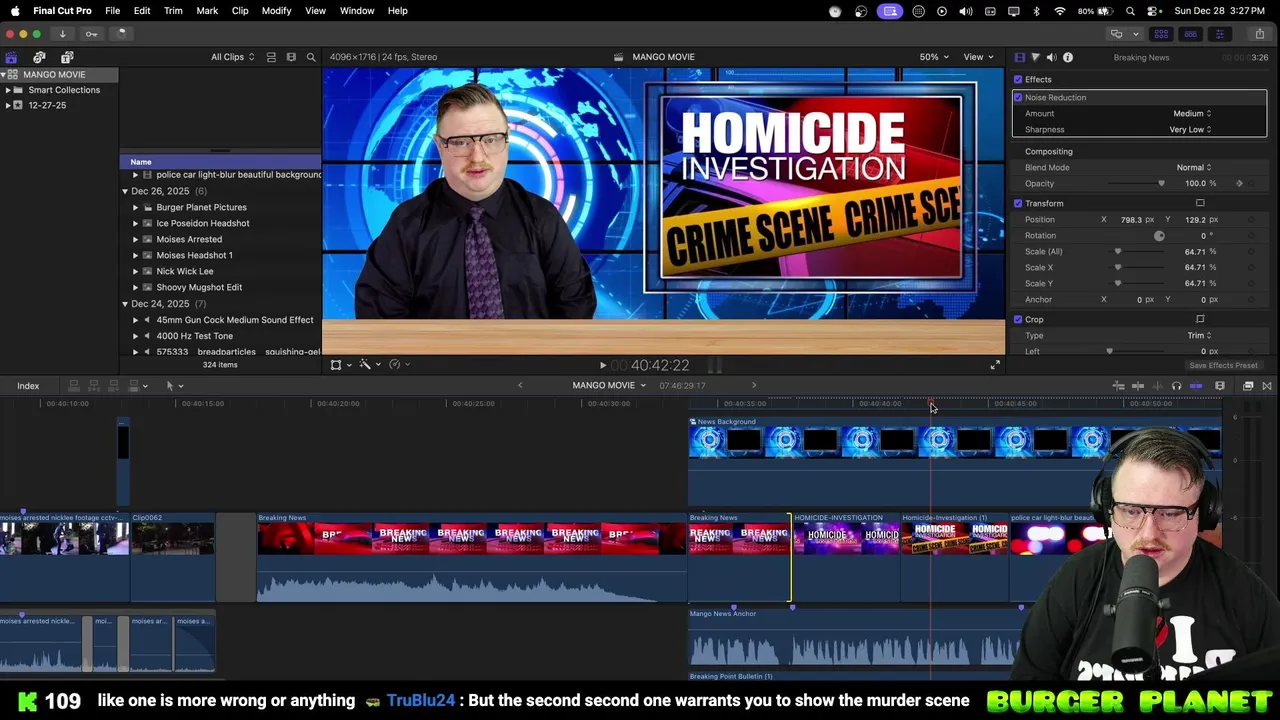The image size is (1280, 720).
Task: Open the import media button in toolbar
Action: (62, 34)
